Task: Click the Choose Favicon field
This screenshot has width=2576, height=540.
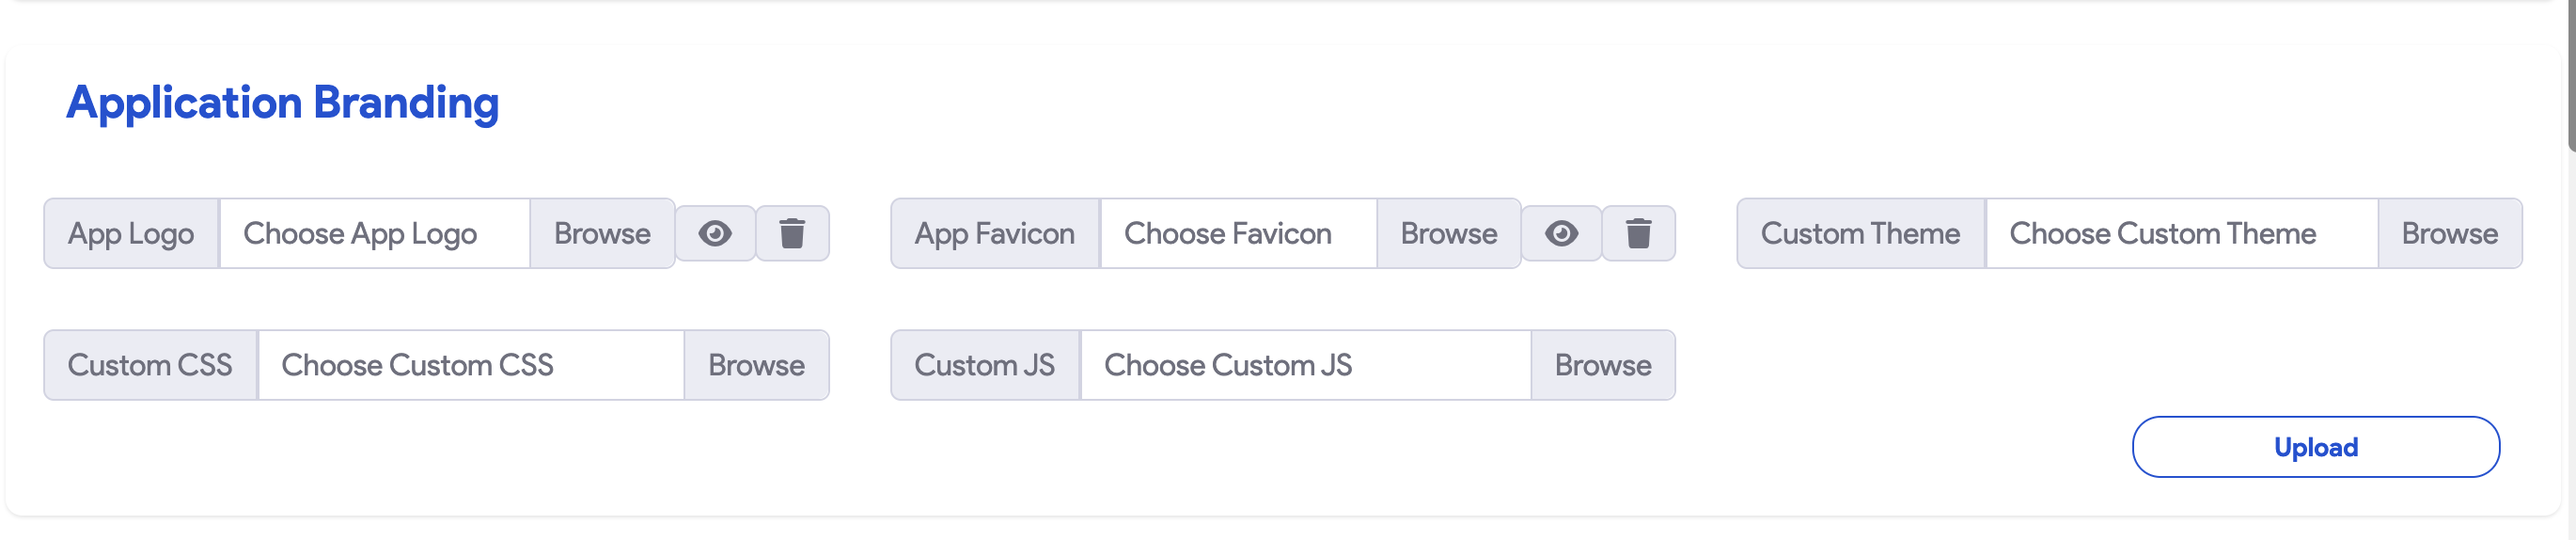Action: 1238,233
